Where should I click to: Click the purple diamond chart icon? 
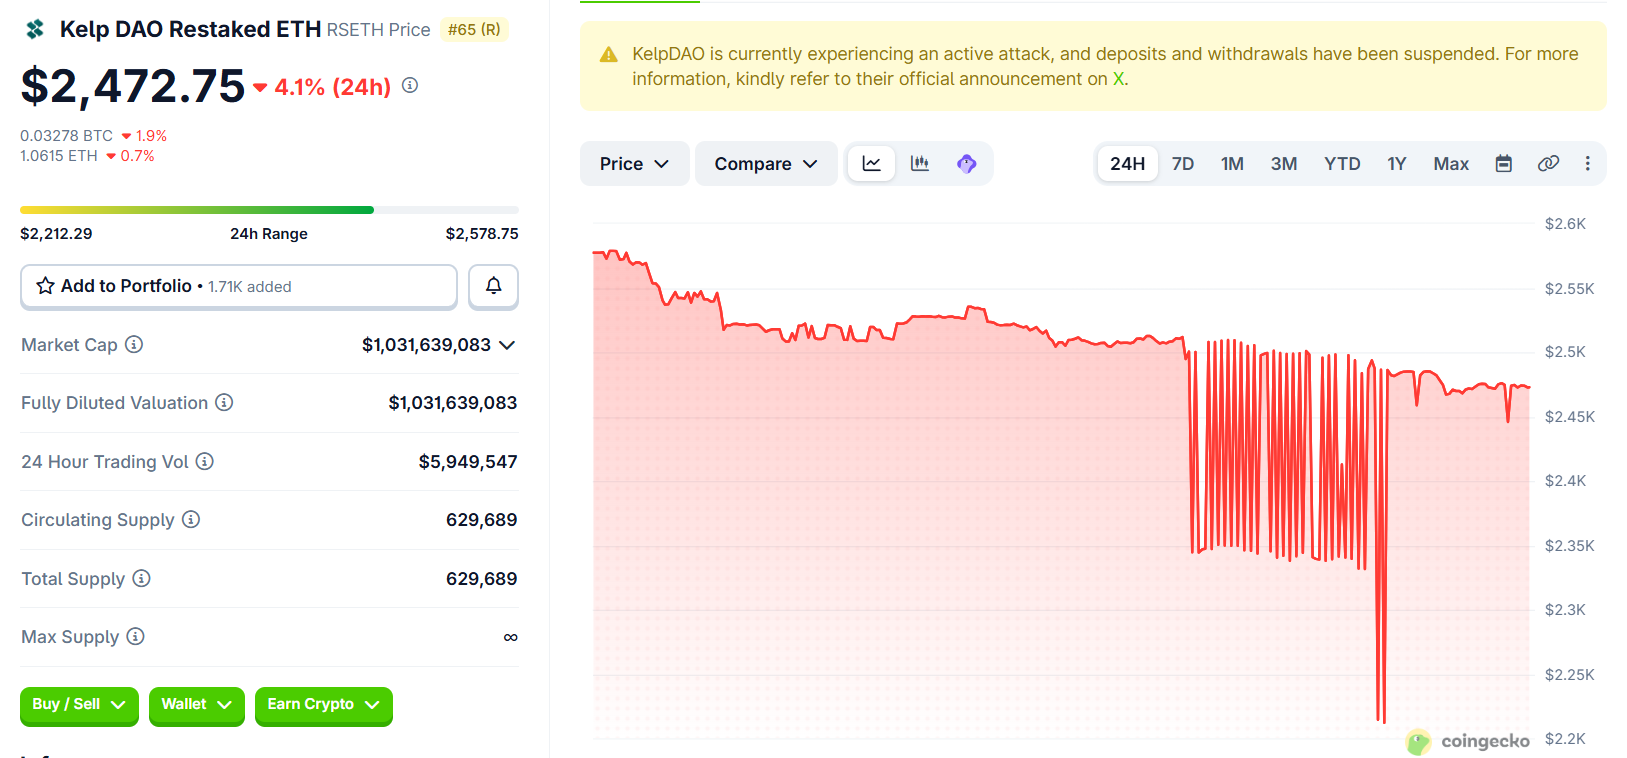pyautogui.click(x=966, y=164)
